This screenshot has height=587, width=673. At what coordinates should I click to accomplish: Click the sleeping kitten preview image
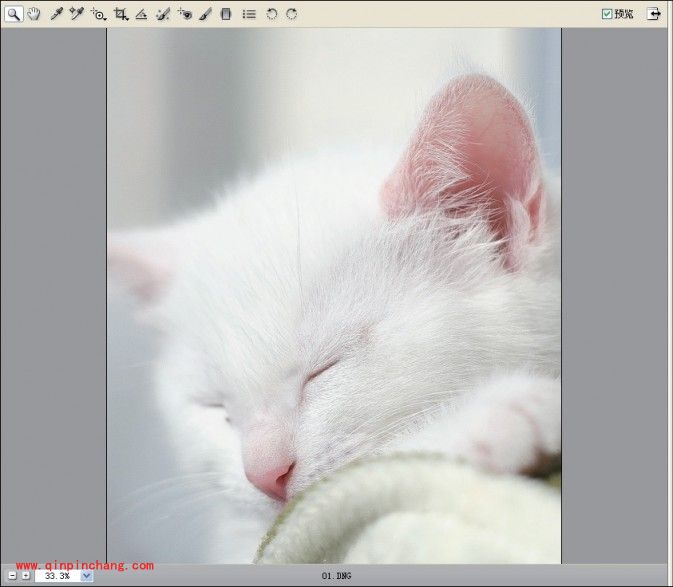coord(334,295)
